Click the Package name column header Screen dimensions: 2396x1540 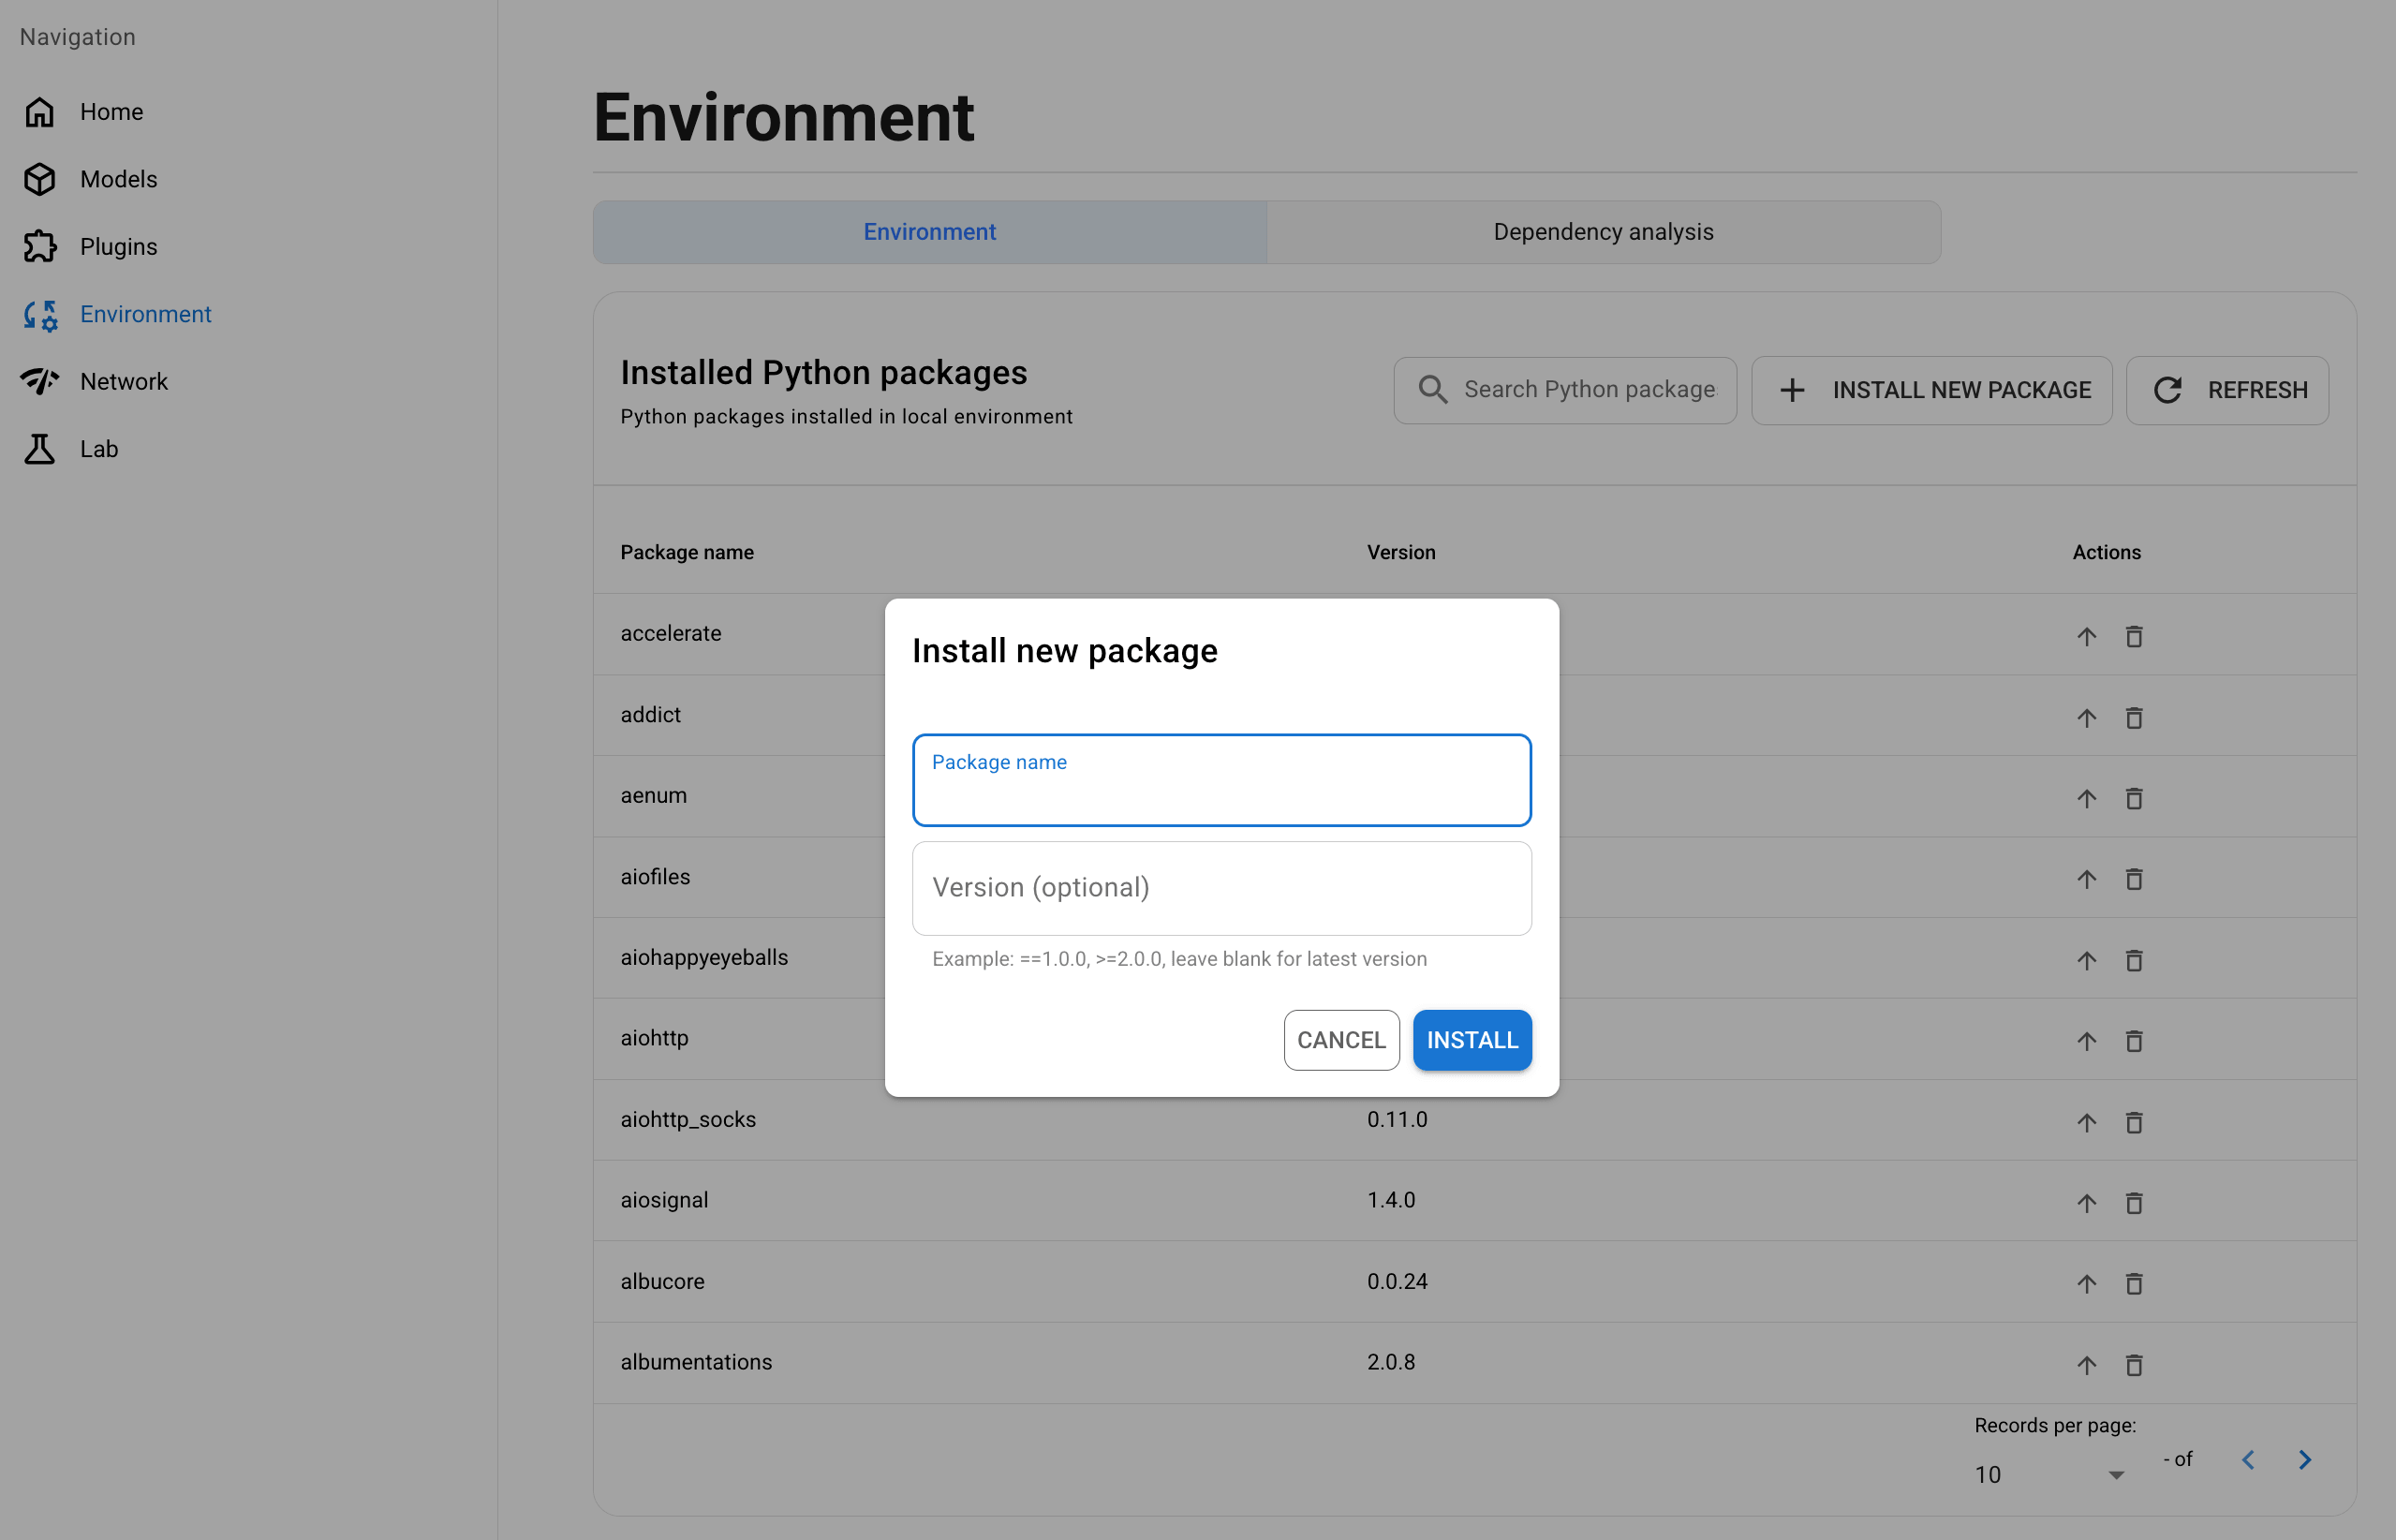tap(687, 552)
